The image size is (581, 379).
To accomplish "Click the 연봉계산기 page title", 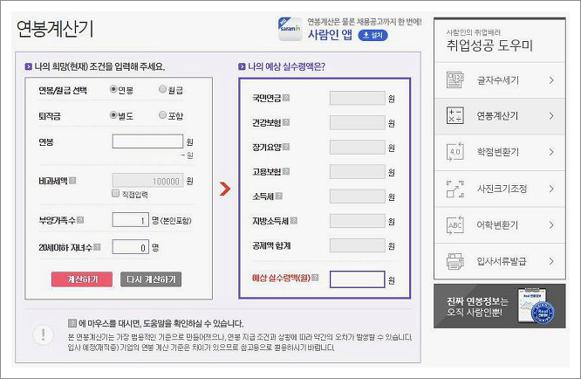I will (55, 29).
